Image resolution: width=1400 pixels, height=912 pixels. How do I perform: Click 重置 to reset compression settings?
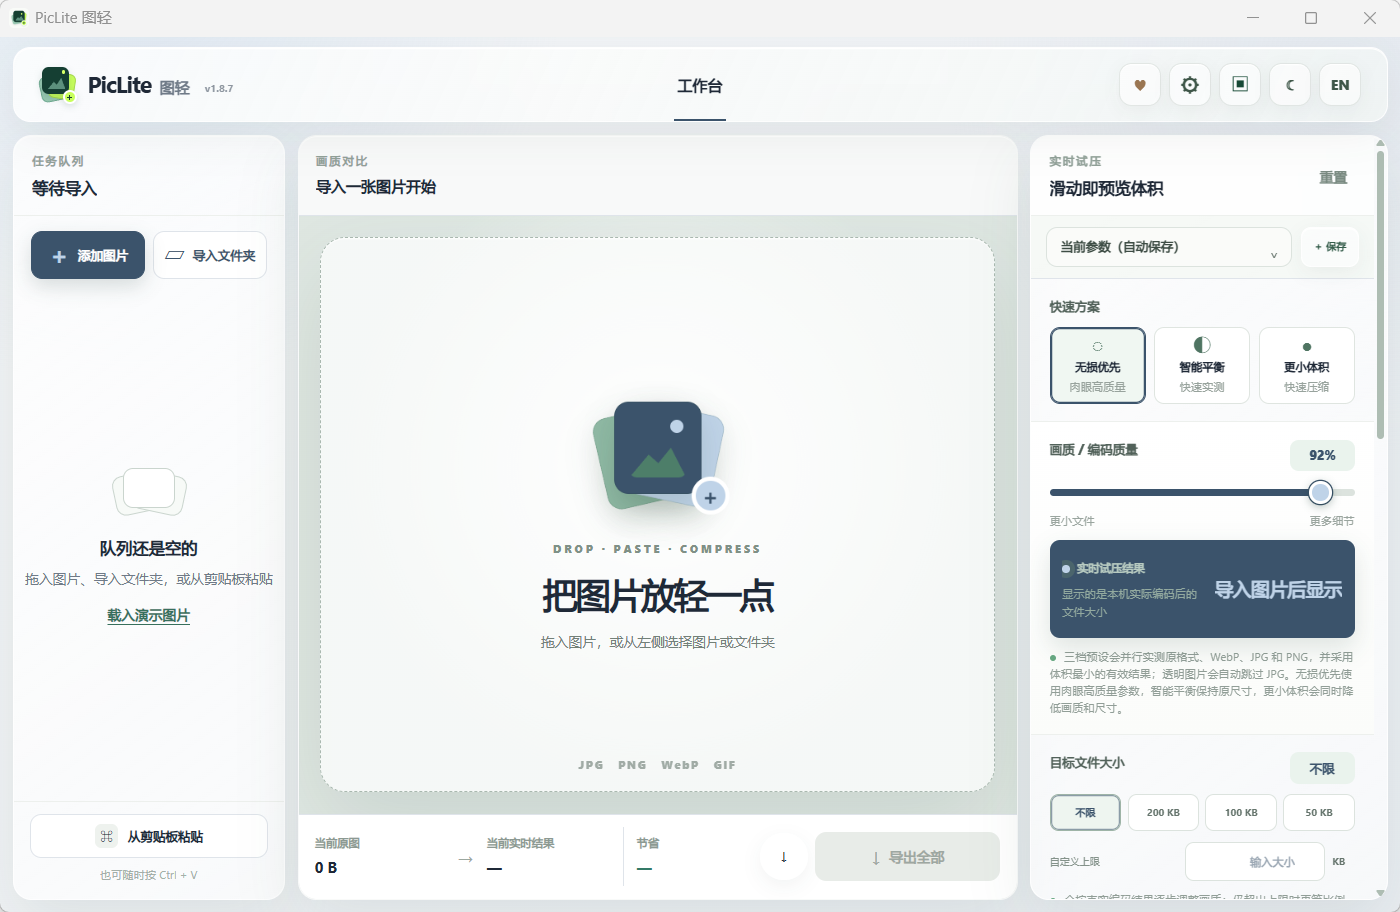[1333, 178]
